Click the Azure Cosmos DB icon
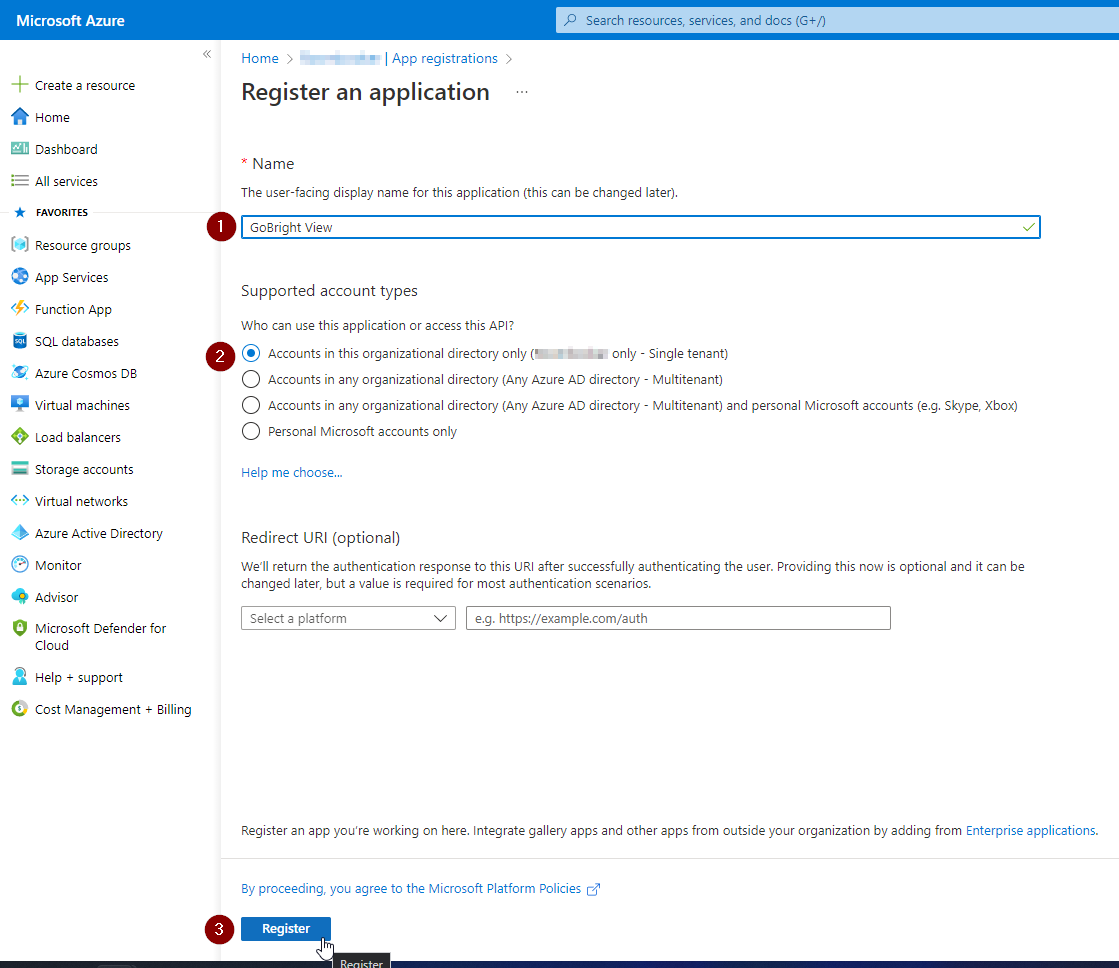The image size is (1119, 968). point(20,373)
